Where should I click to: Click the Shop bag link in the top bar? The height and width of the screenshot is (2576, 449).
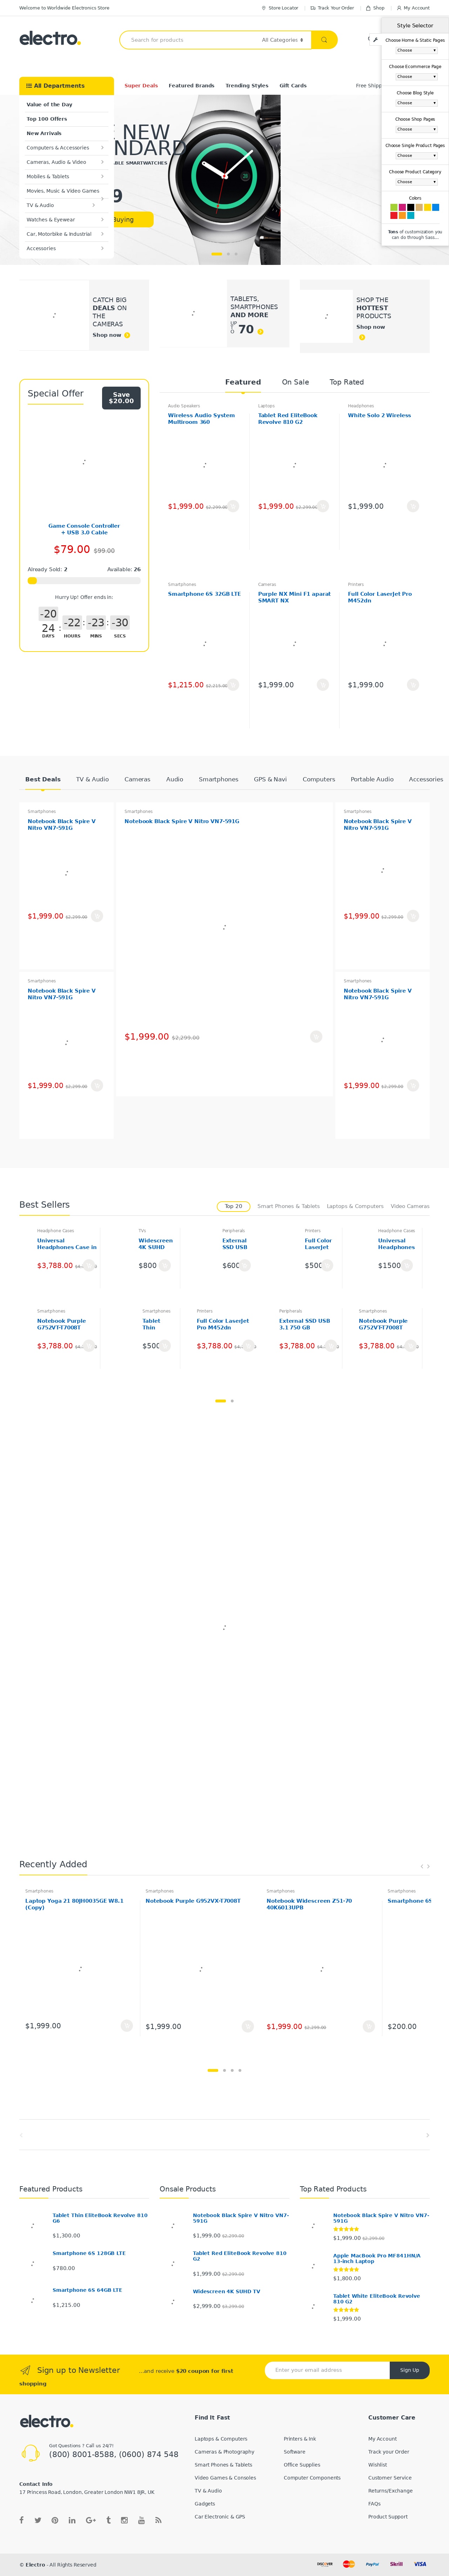[375, 8]
